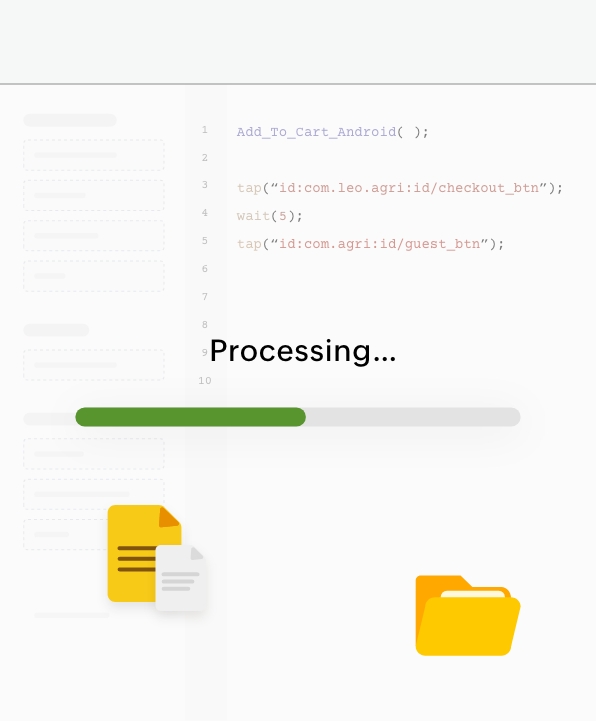This screenshot has height=721, width=596.
Task: Select the Add_To_Cart_Android( ); code line
Action: tap(332, 132)
